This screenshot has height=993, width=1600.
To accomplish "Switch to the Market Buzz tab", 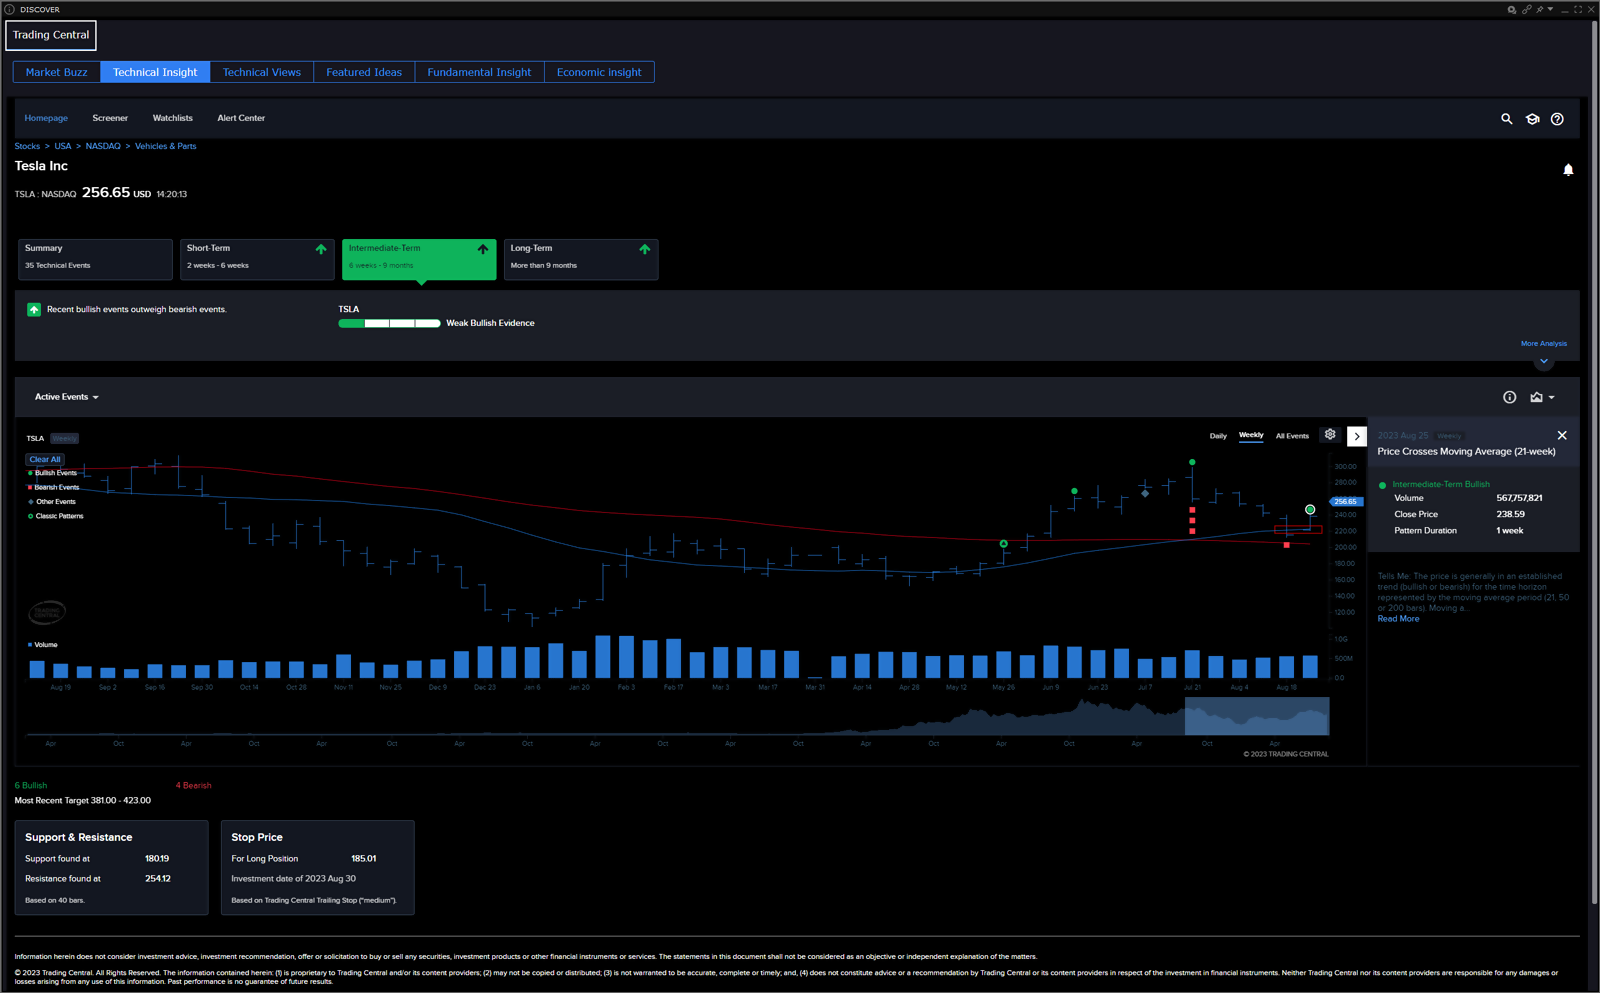I will tap(56, 71).
